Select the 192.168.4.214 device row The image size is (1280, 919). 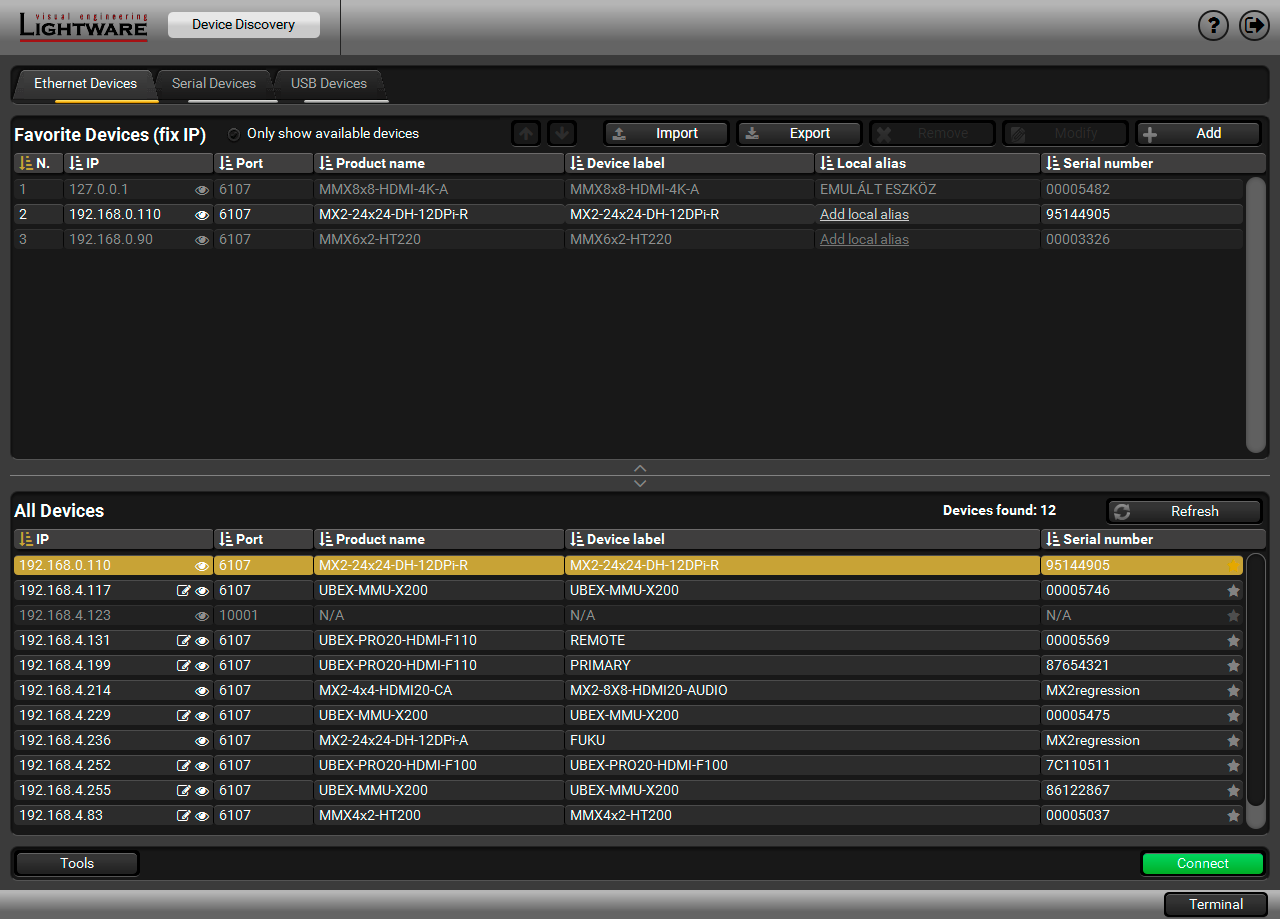tap(628, 691)
